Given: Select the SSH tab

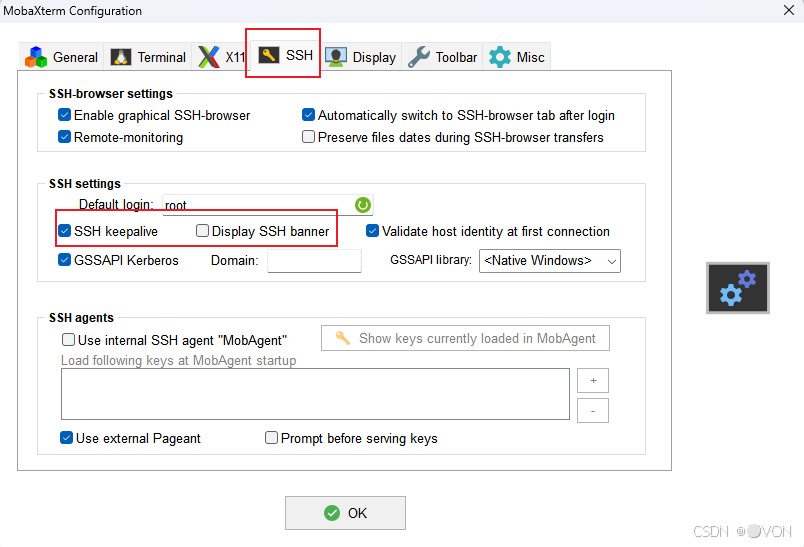Looking at the screenshot, I should [284, 55].
